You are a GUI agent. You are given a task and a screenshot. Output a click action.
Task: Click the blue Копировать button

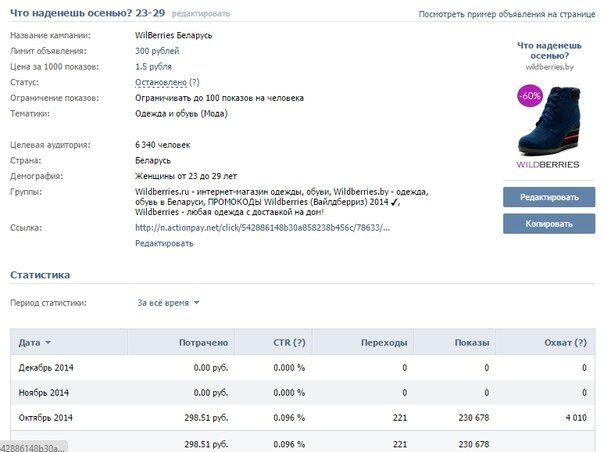click(x=549, y=224)
